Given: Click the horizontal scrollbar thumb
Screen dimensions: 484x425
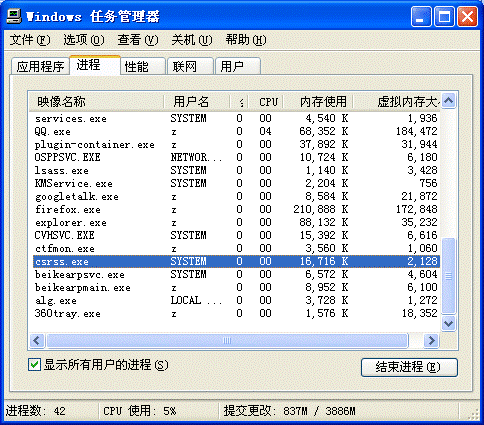Looking at the screenshot, I should click(x=227, y=340).
